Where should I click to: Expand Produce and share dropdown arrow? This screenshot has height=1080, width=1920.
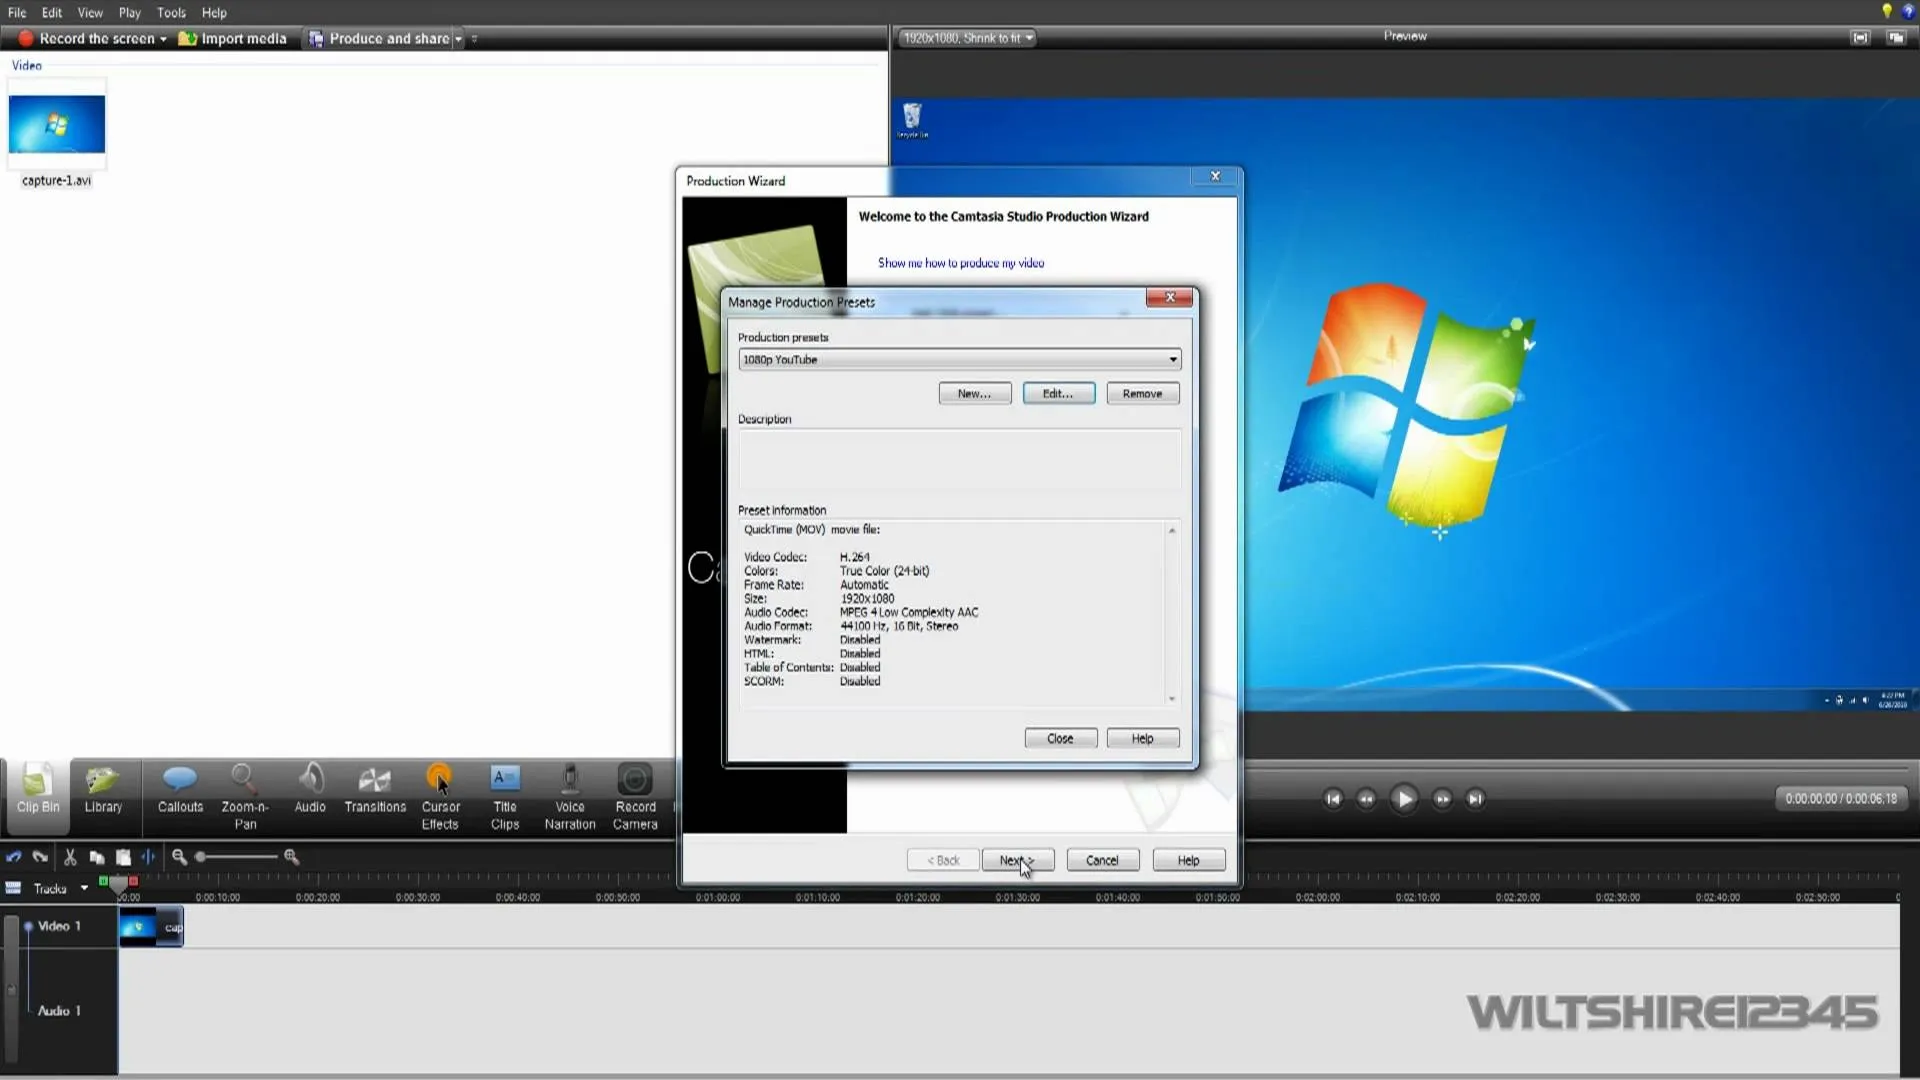pyautogui.click(x=459, y=39)
